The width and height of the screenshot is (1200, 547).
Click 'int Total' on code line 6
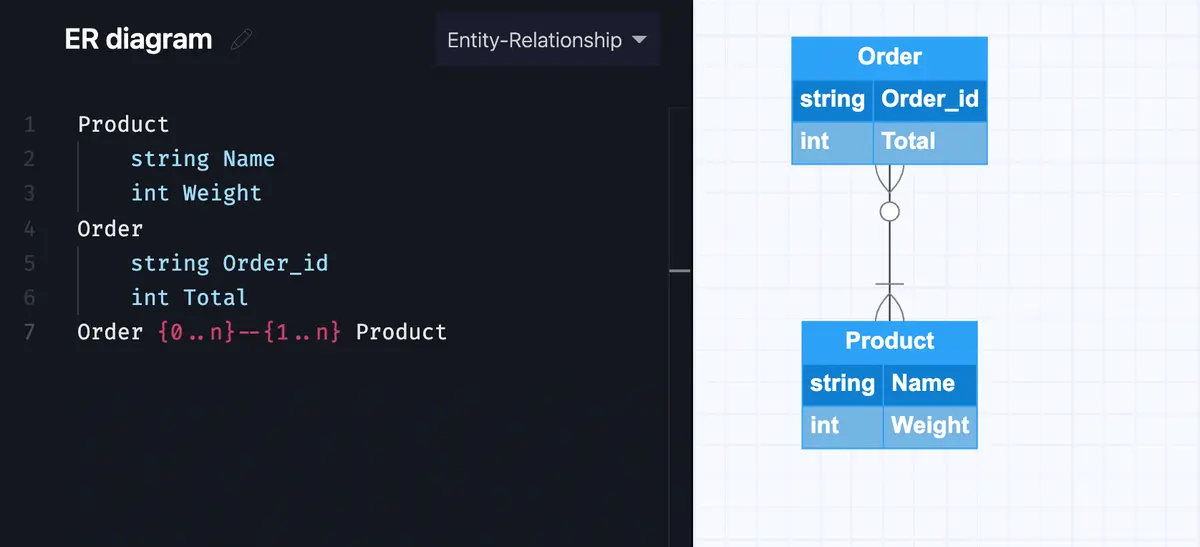(x=189, y=297)
